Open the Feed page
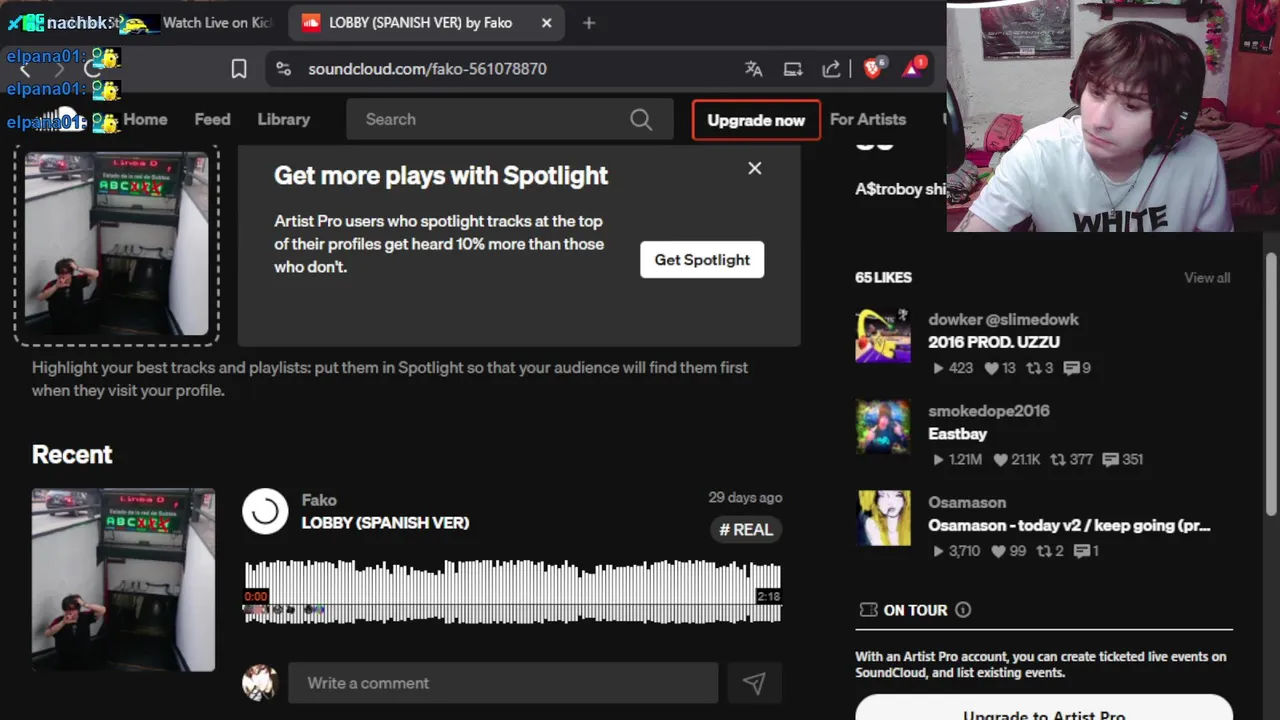This screenshot has height=720, width=1280. pos(212,119)
